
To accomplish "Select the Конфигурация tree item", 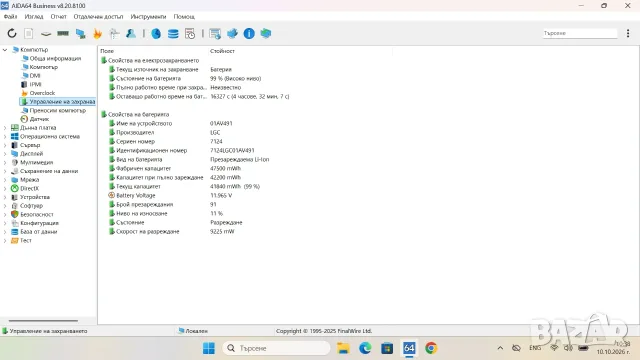I will click(x=40, y=223).
